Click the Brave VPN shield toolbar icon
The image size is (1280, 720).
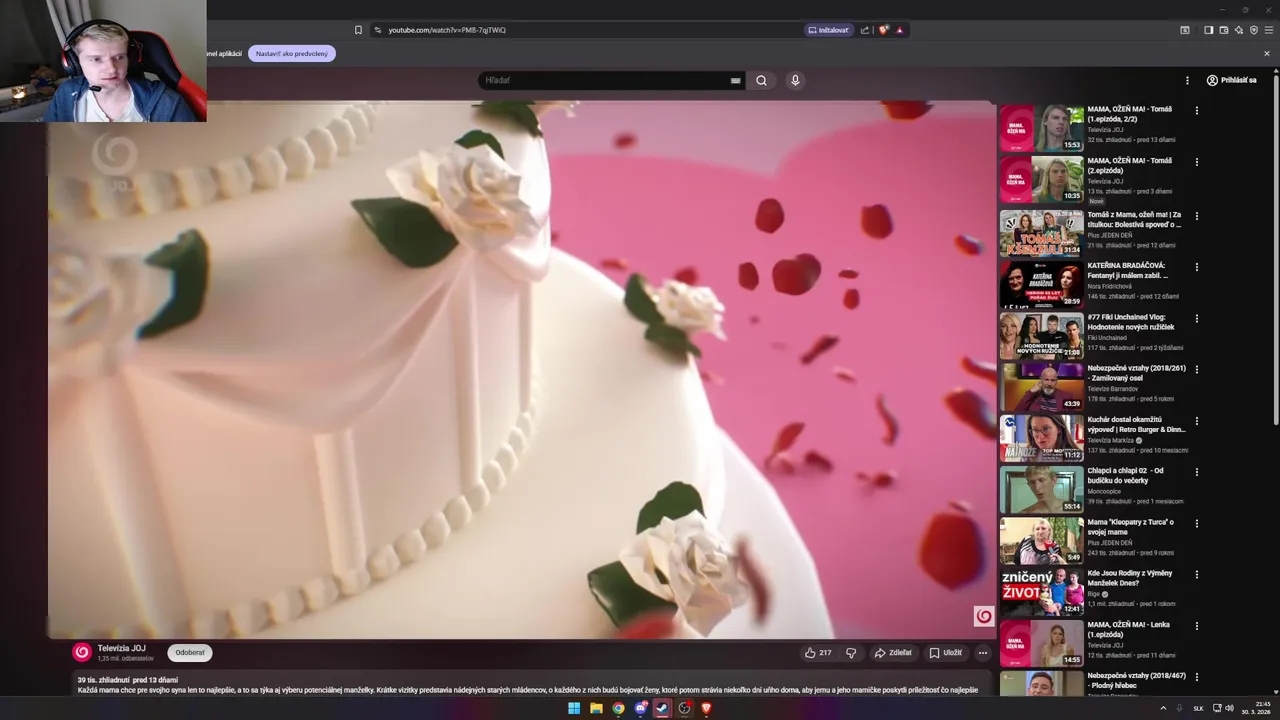pyautogui.click(x=1254, y=30)
